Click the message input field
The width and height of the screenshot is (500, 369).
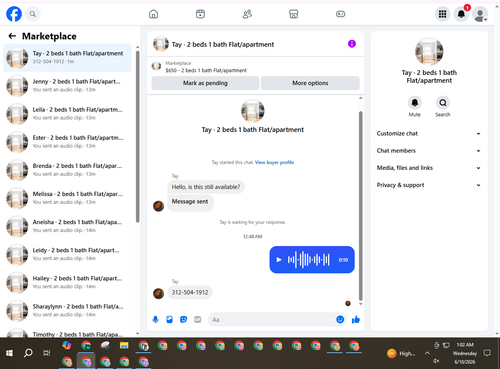click(x=278, y=320)
